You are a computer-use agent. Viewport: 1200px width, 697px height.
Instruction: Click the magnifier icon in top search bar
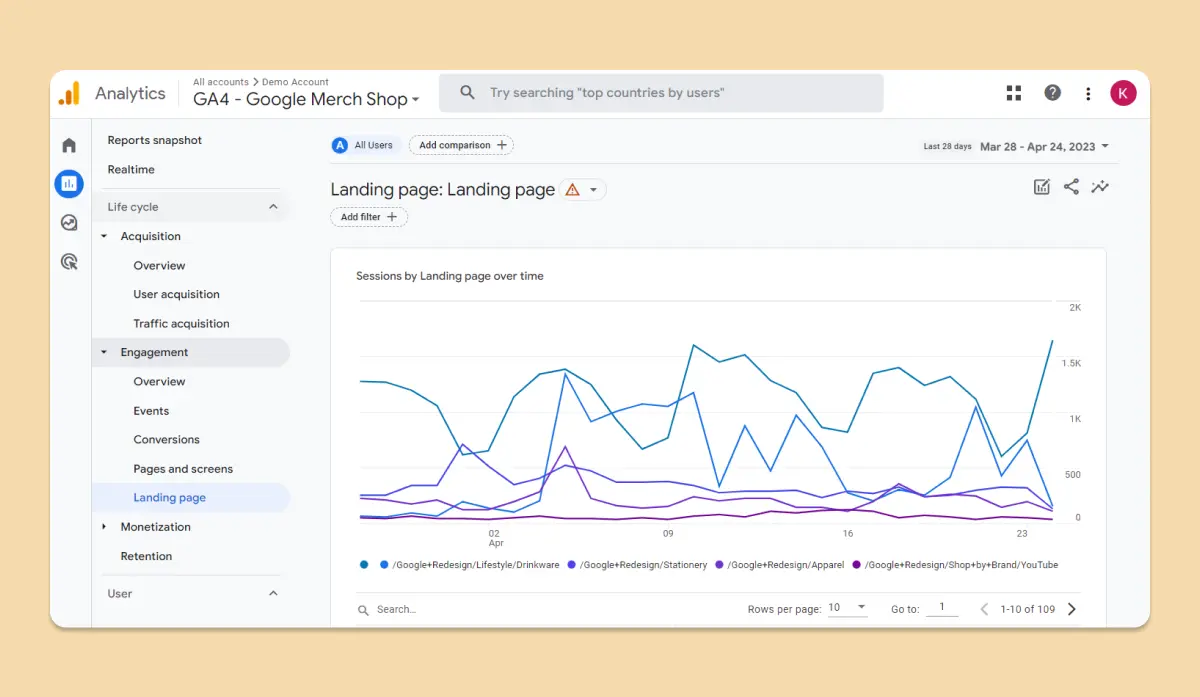click(467, 93)
